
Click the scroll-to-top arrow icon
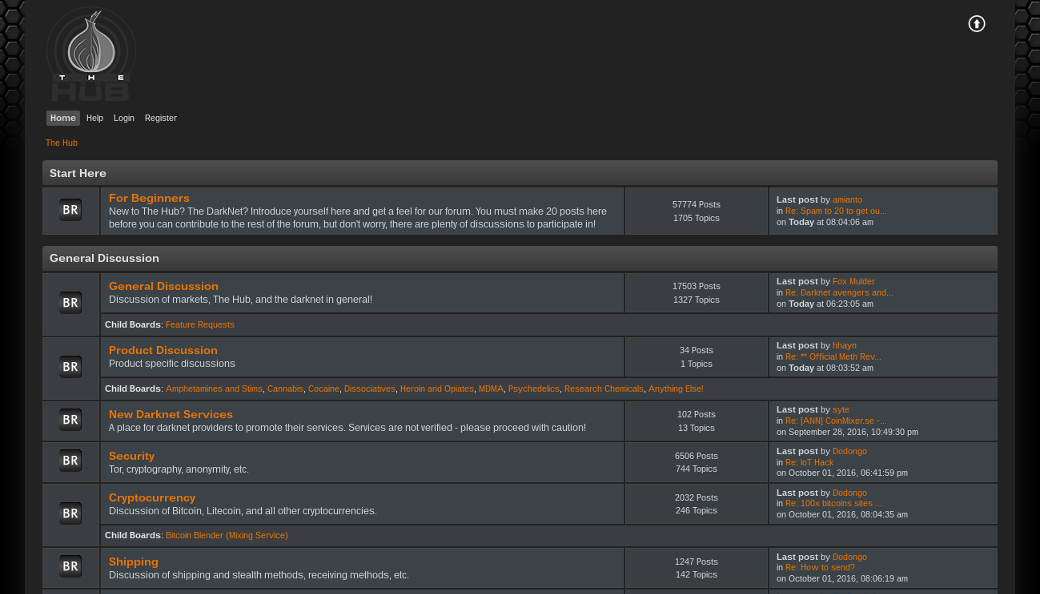(976, 23)
